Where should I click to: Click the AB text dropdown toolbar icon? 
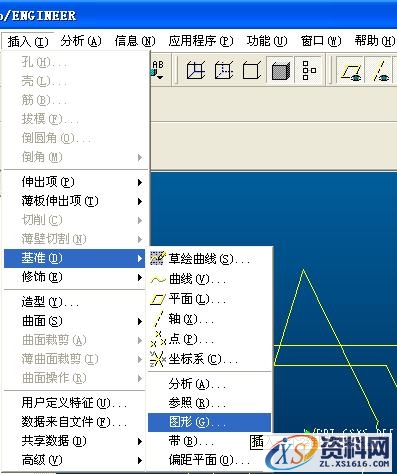click(157, 70)
